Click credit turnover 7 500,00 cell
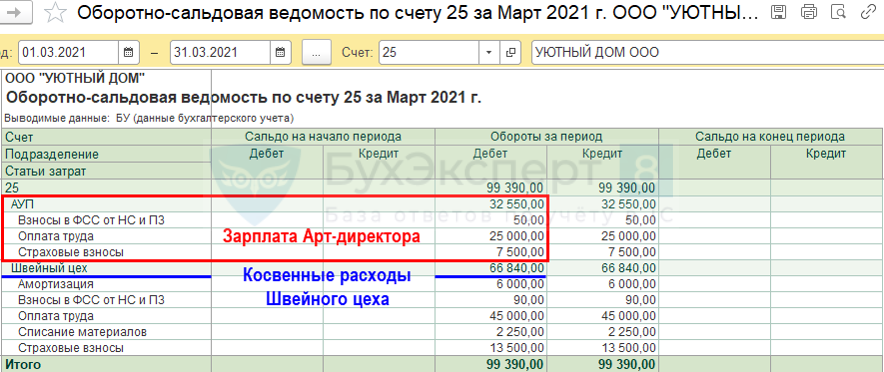884x372 pixels. click(x=602, y=252)
